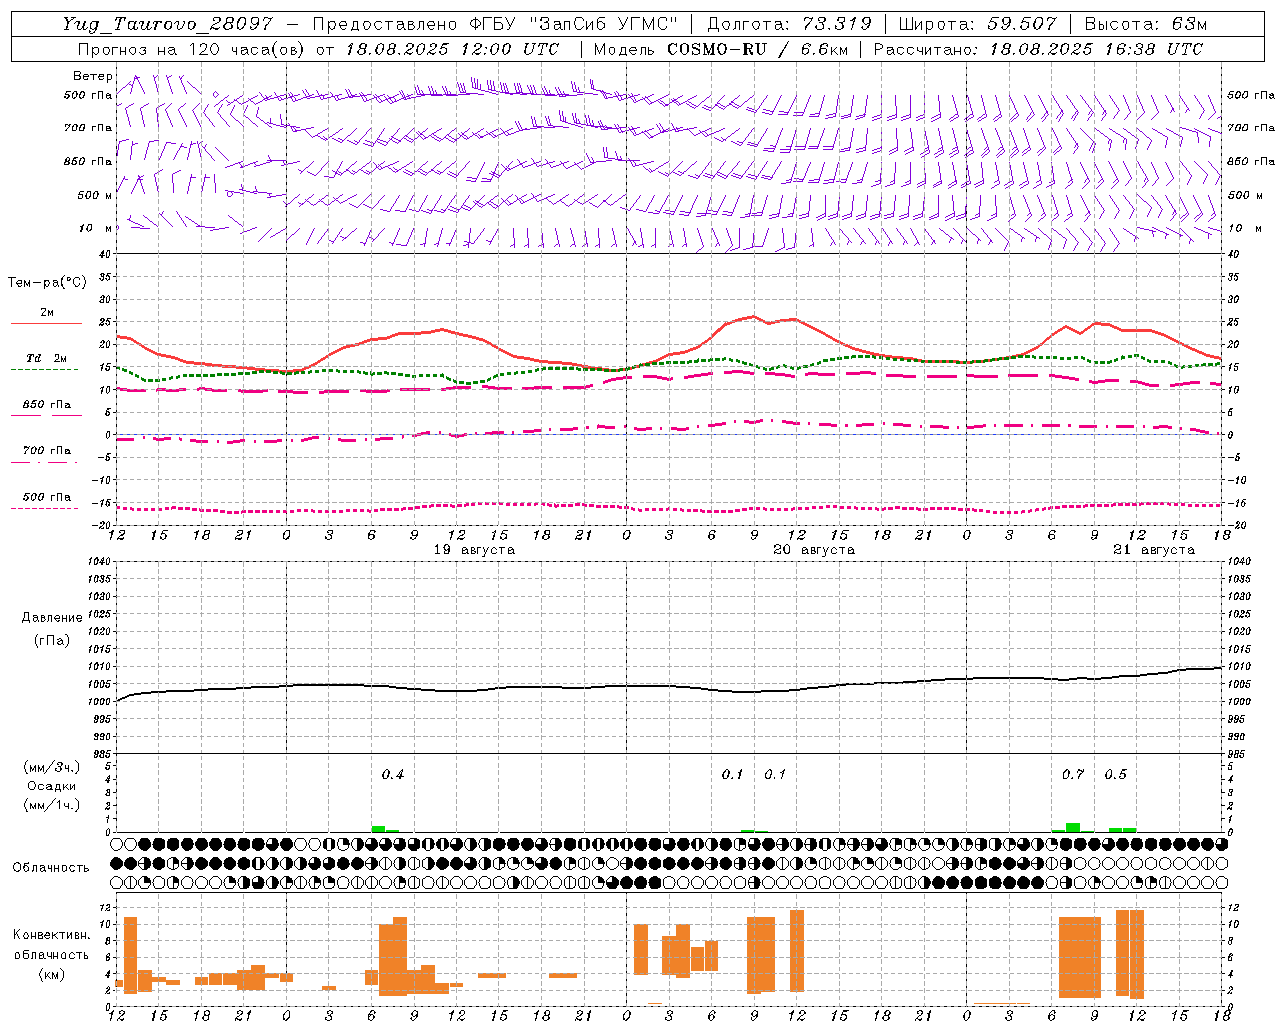Select the text Предоставлено ФГБУ "ЗапСиб УГМС"
1280x1024 pixels.
pyautogui.click(x=495, y=24)
